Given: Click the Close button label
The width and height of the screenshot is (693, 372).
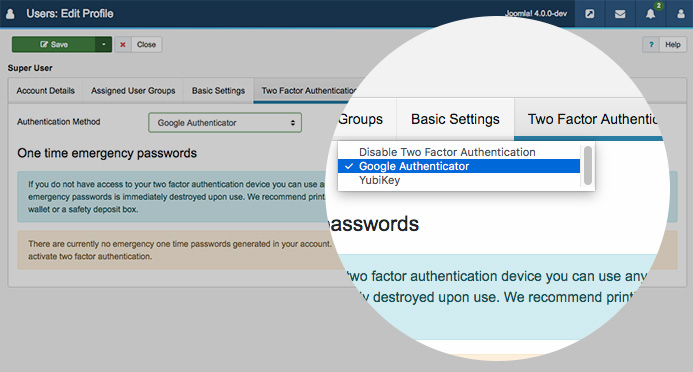Looking at the screenshot, I should click(146, 45).
